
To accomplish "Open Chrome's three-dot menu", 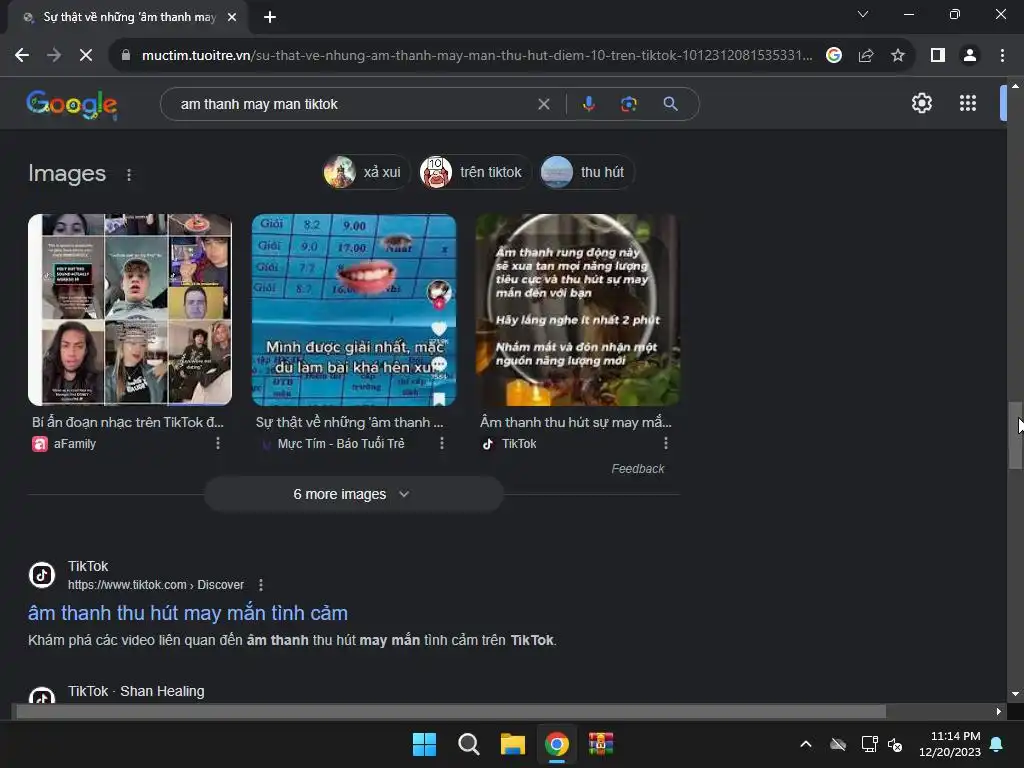I will pyautogui.click(x=1002, y=56).
